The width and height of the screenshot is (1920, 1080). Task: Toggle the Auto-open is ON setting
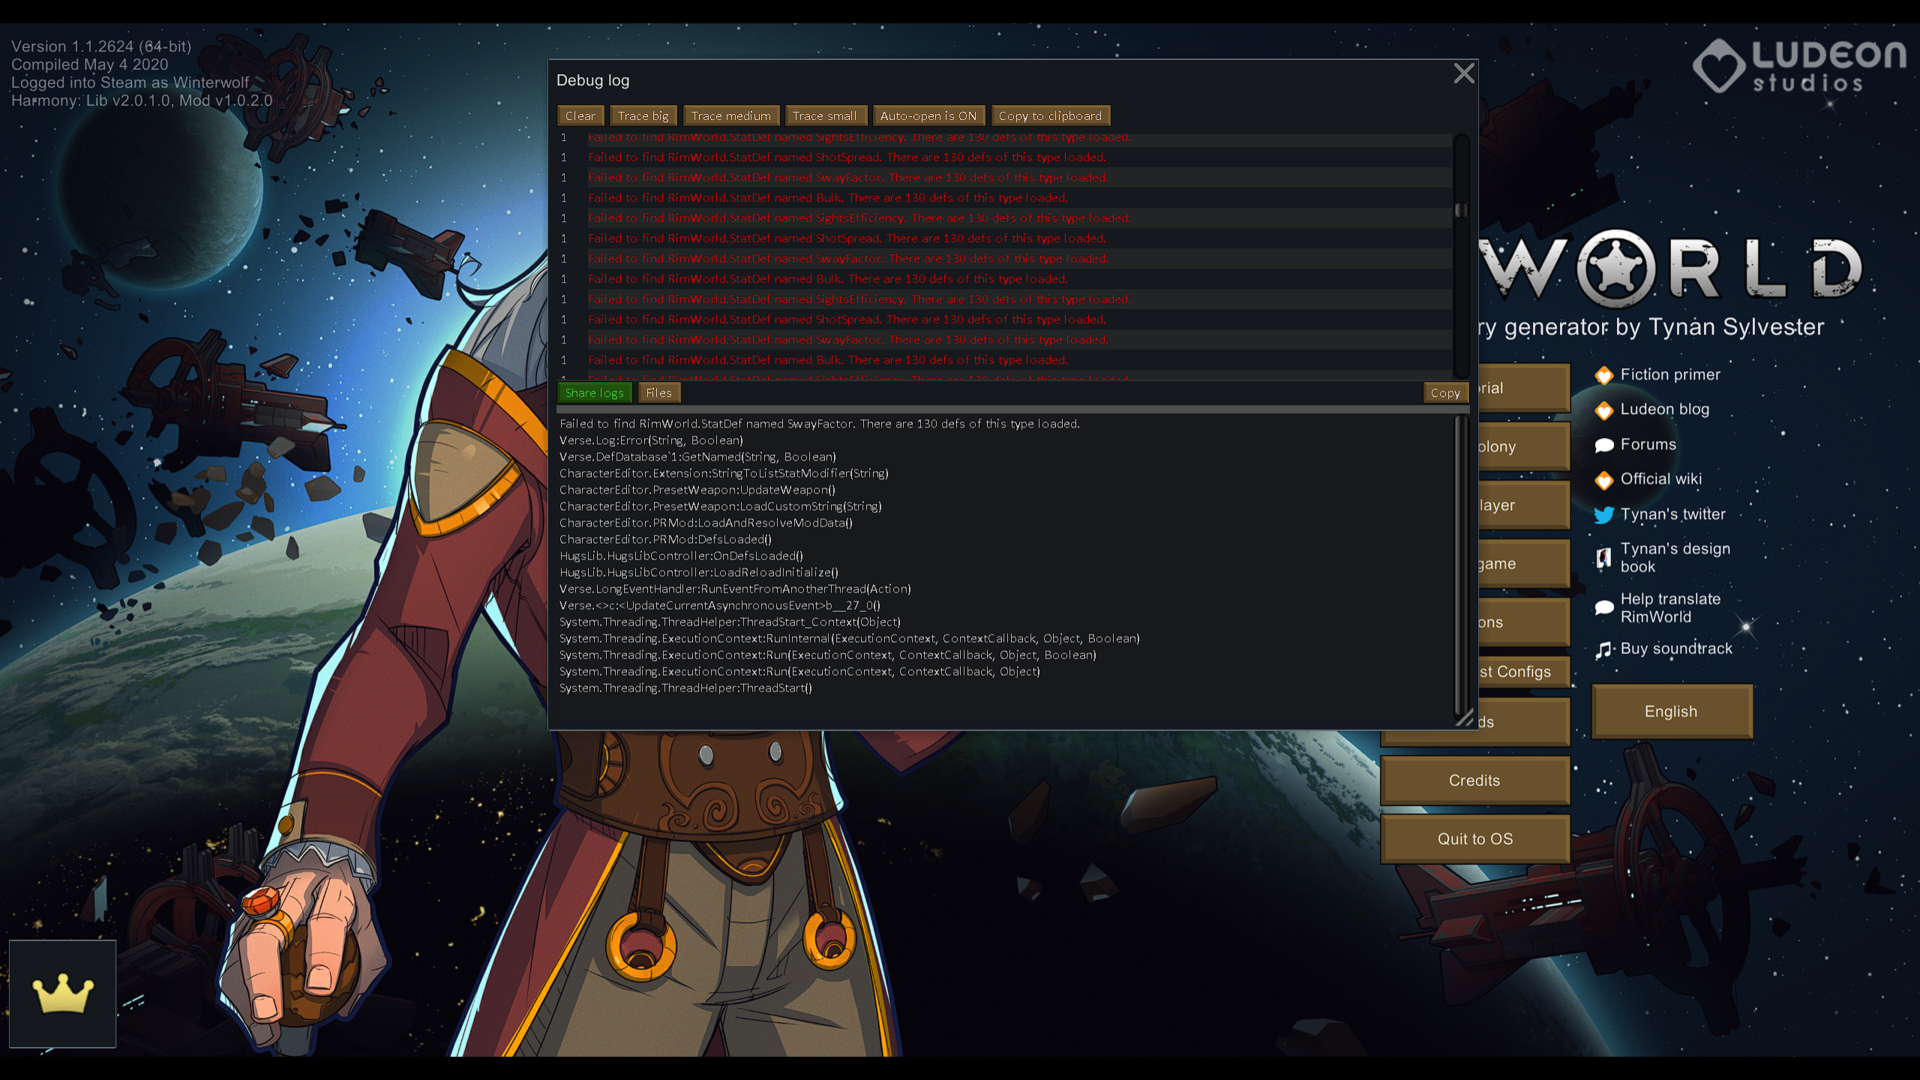pos(929,116)
